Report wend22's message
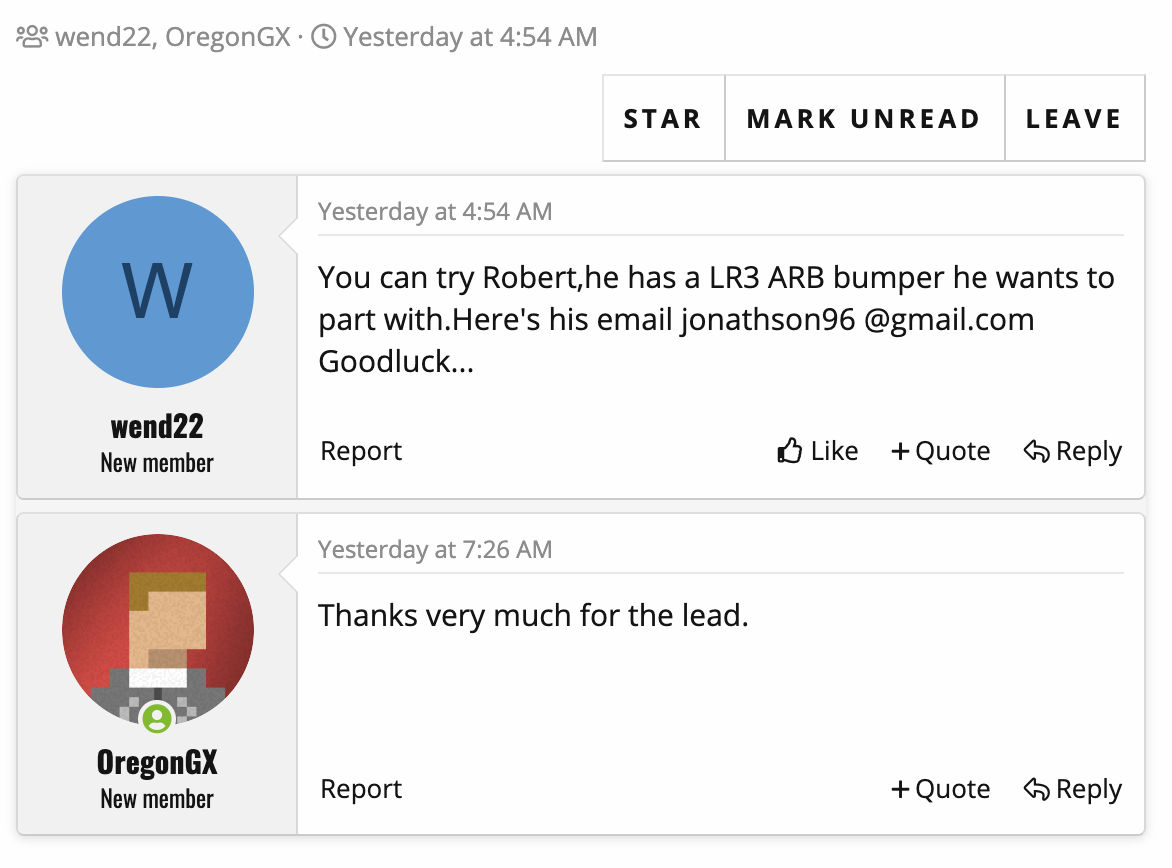1172x868 pixels. pyautogui.click(x=361, y=451)
